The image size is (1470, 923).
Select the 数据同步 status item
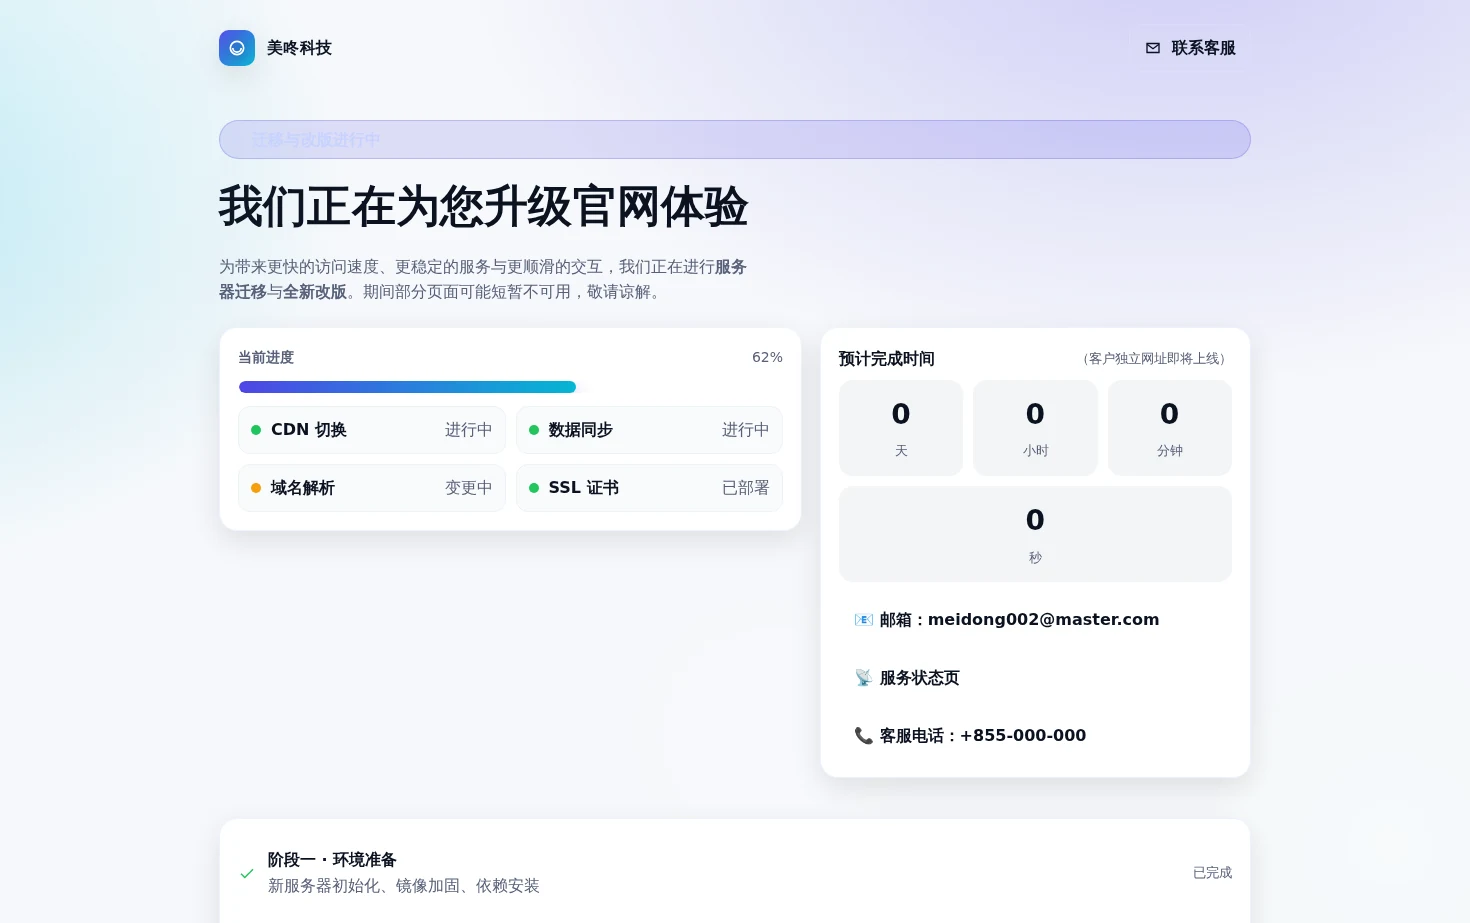(x=649, y=430)
